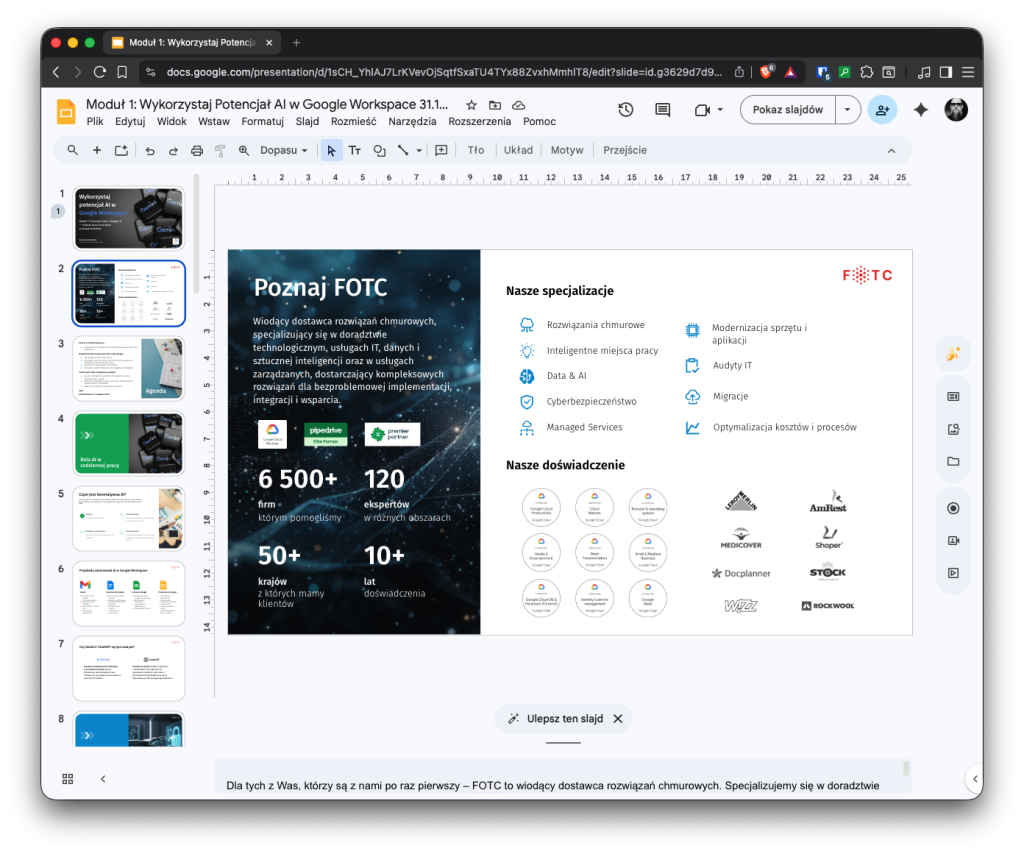Image resolution: width=1024 pixels, height=854 pixels.
Task: Open version history clock icon
Action: tap(626, 110)
